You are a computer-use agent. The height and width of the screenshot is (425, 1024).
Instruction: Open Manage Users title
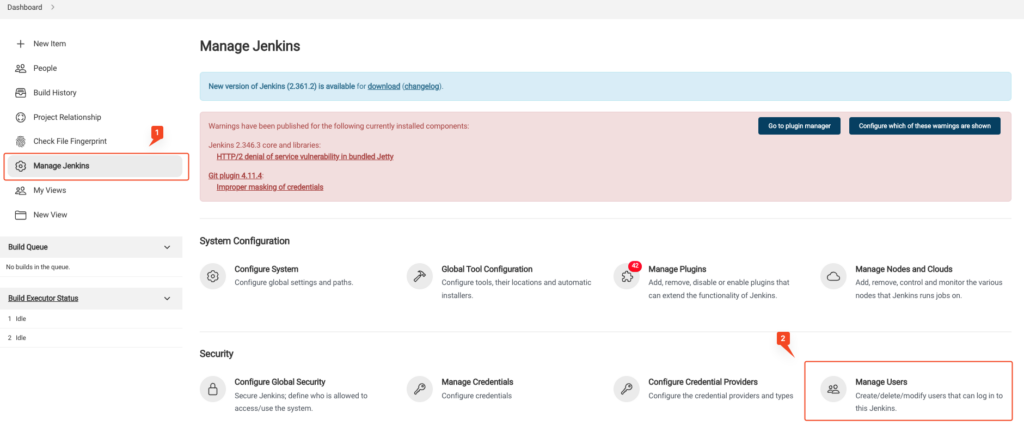click(x=882, y=382)
